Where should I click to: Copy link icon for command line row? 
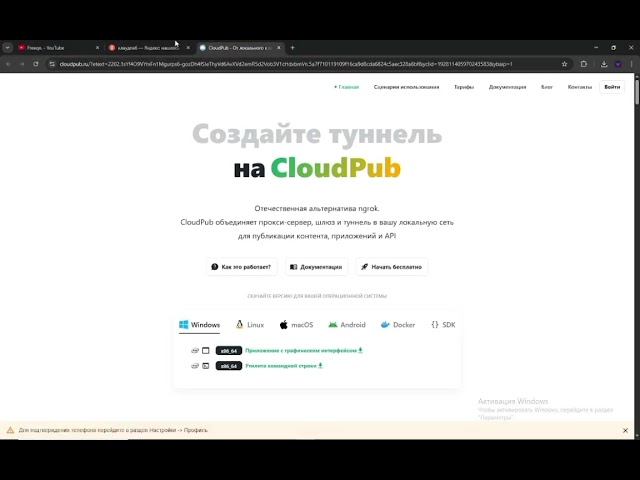195,366
